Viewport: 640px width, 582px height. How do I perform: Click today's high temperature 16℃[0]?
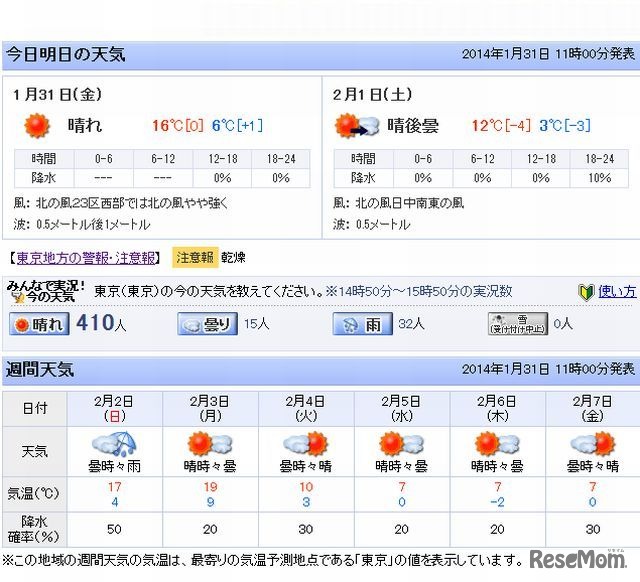[178, 125]
